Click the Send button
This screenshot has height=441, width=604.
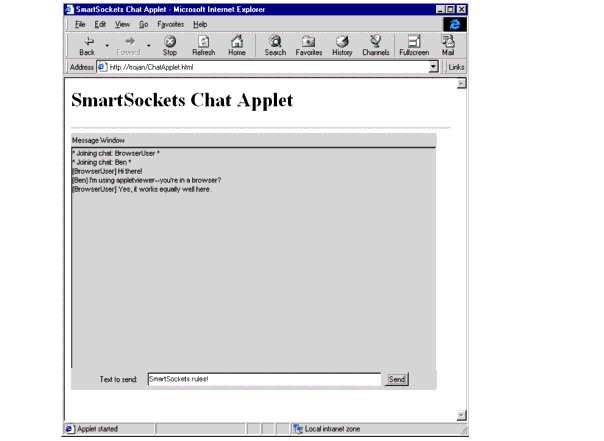pos(397,379)
